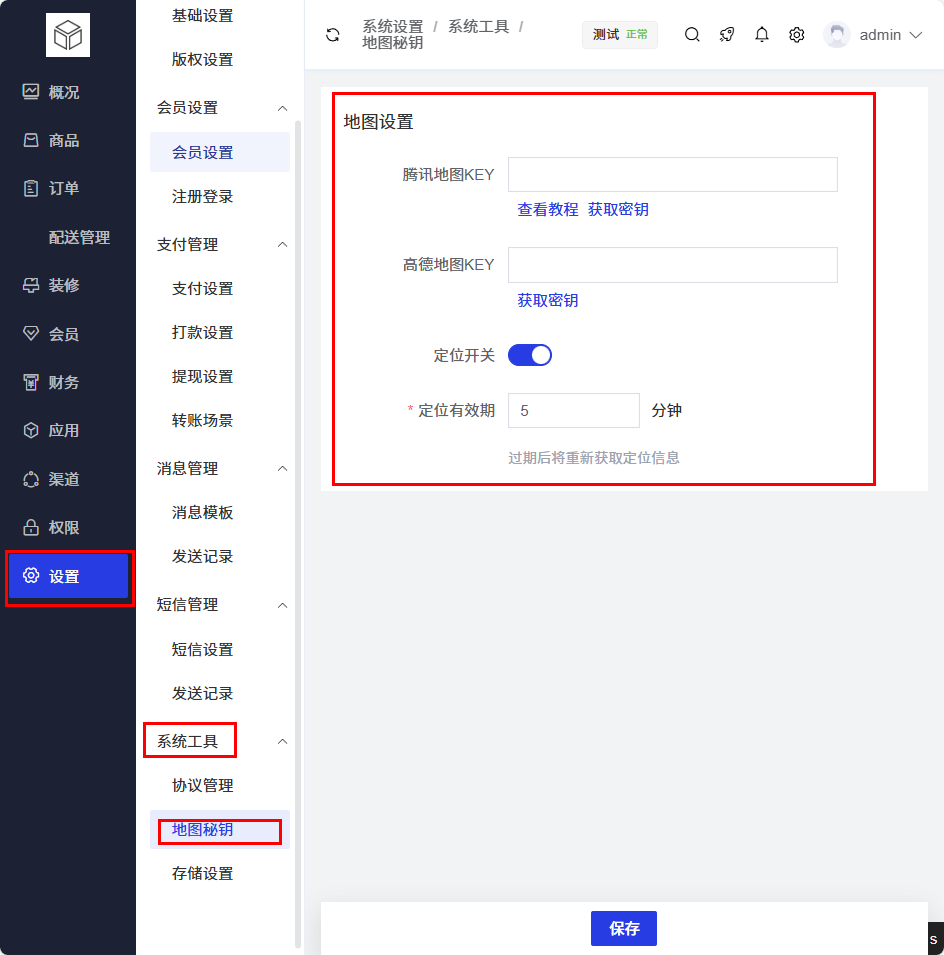Click the 保存 save button
Screen dimensions: 944x955
623,928
